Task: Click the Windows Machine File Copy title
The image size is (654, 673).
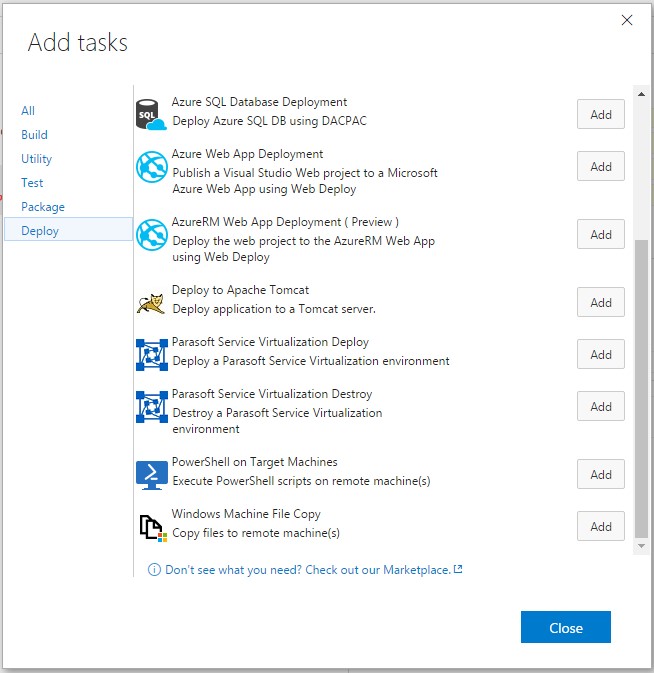Action: pos(246,514)
